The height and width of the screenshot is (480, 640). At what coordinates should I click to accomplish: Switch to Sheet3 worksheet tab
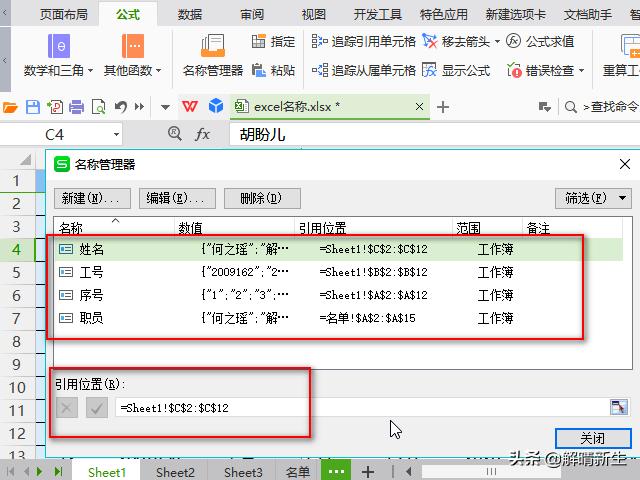click(x=243, y=472)
